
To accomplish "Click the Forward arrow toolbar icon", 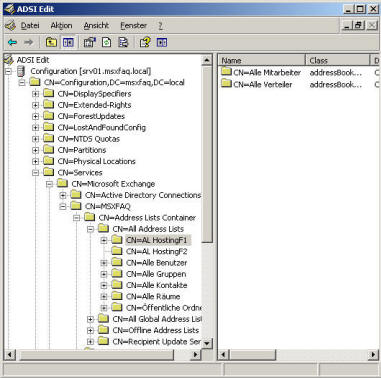I will pos(28,42).
